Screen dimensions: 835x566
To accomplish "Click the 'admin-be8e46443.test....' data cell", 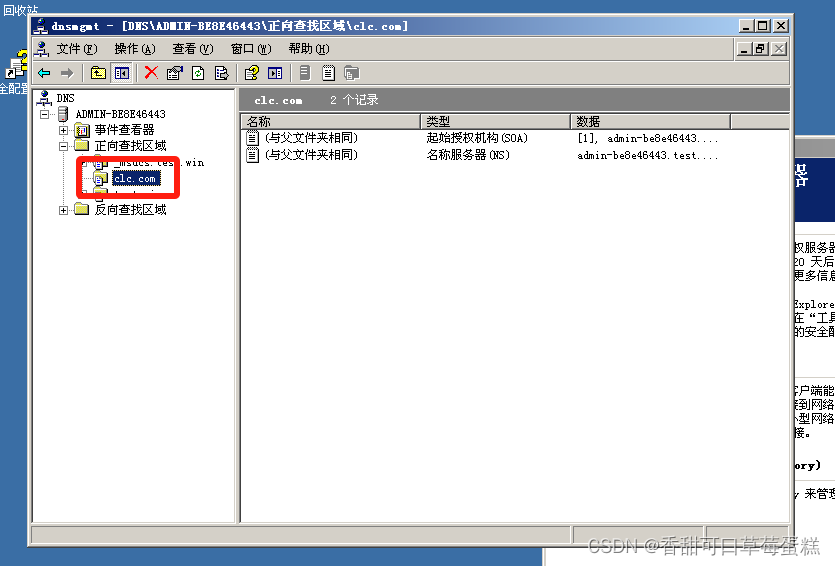I will 648,155.
